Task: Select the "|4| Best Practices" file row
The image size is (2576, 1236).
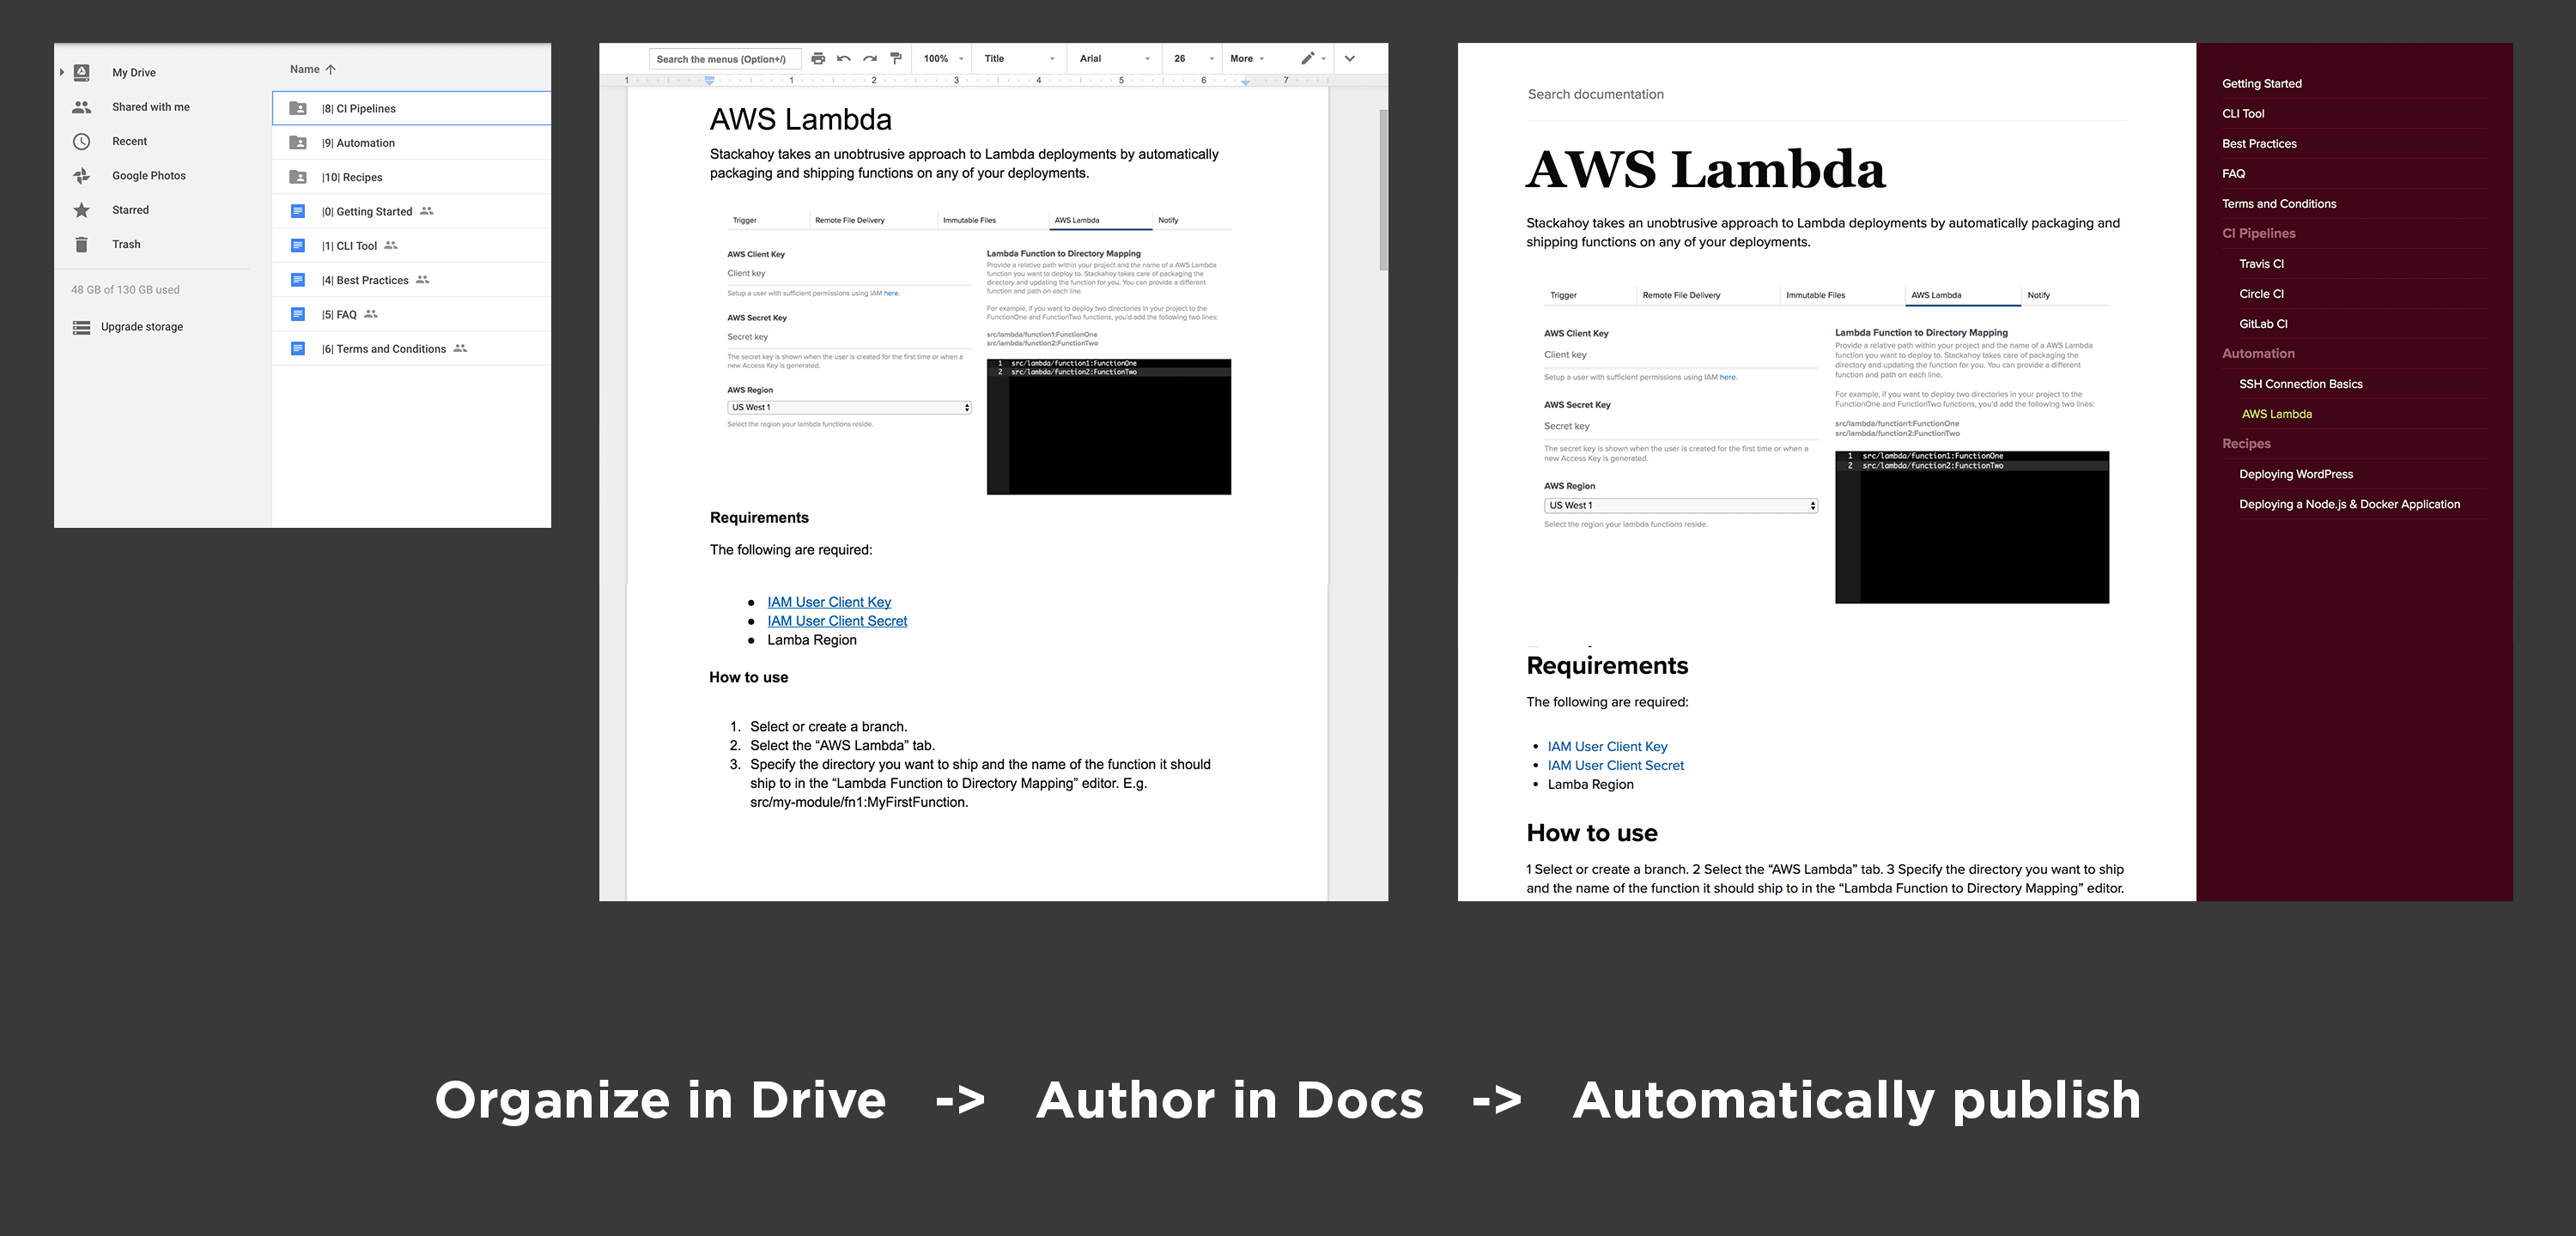Action: (411, 280)
